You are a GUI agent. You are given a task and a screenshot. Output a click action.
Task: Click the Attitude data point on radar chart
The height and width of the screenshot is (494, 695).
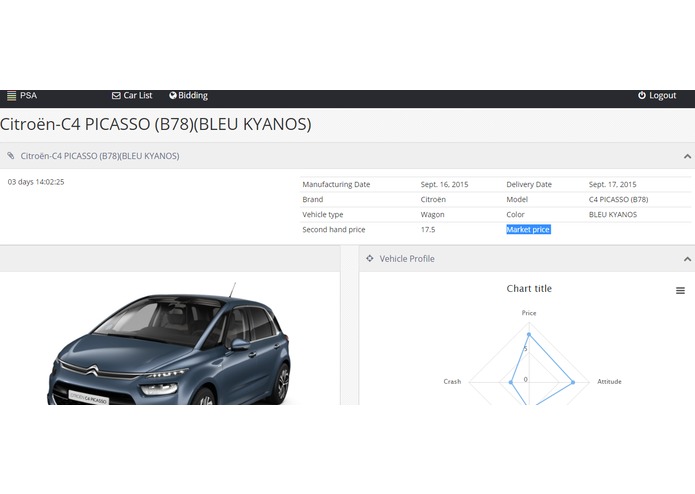[x=573, y=382]
